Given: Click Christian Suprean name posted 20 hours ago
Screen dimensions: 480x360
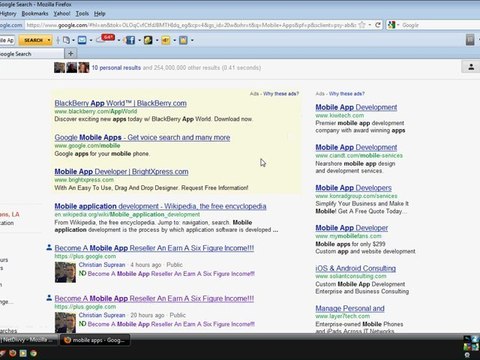Looking at the screenshot, I should (102, 315).
